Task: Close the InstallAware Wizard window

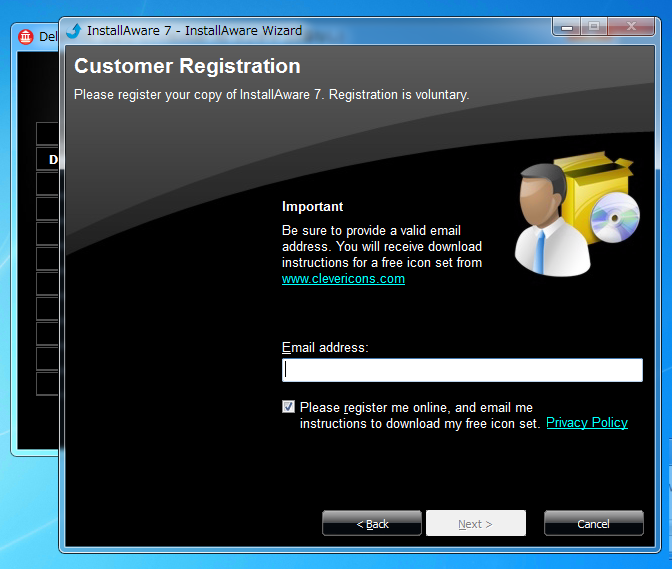Action: tap(631, 27)
